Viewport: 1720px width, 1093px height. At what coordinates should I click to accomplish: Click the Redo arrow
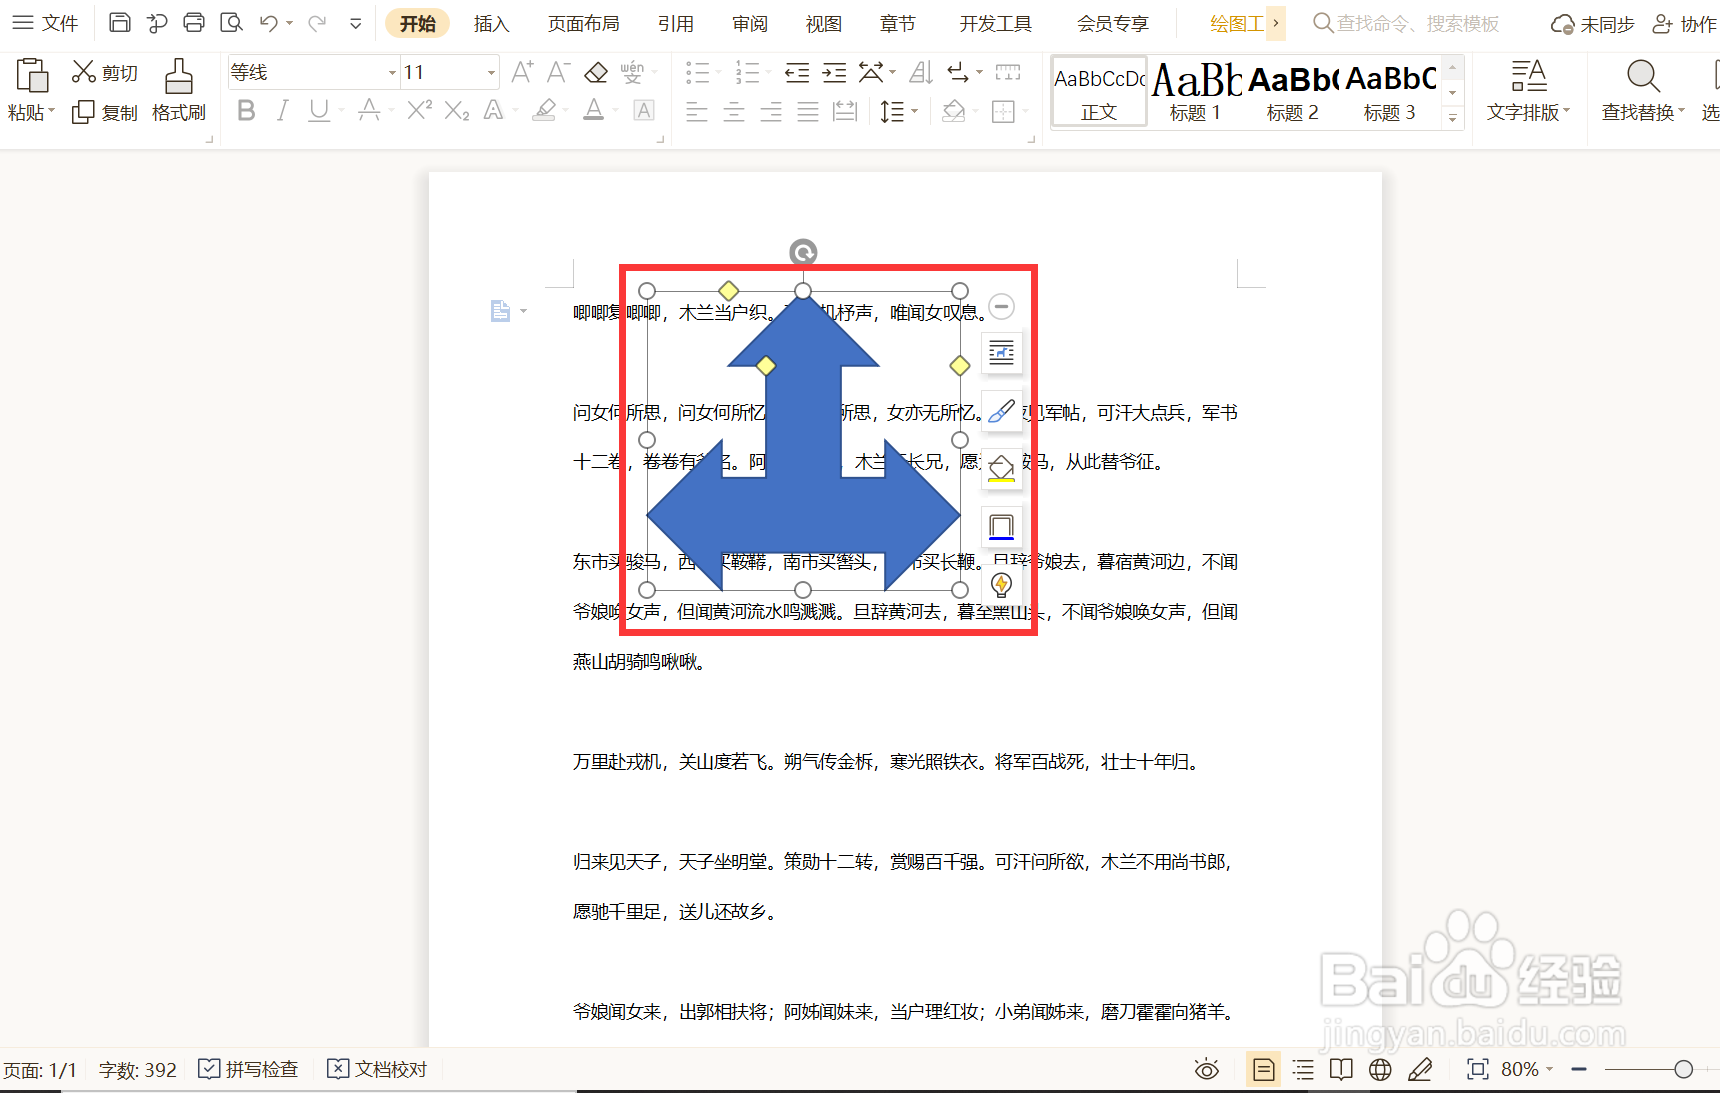pyautogui.click(x=317, y=23)
